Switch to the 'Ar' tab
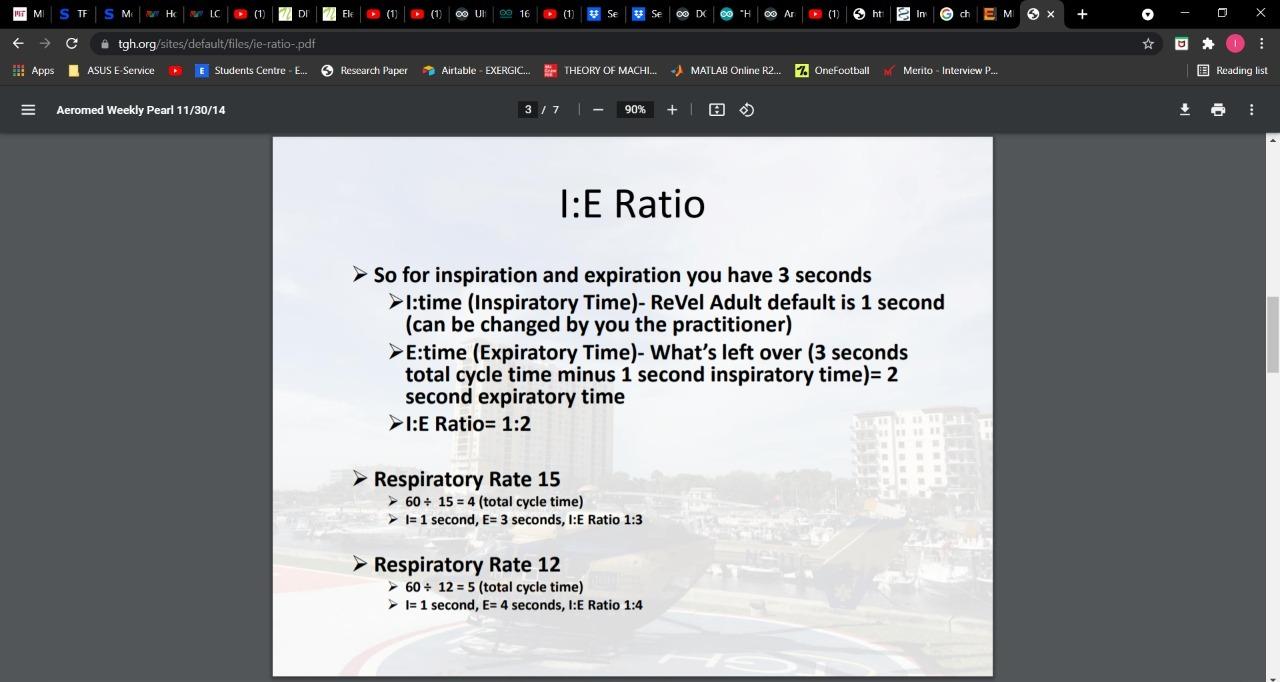The height and width of the screenshot is (682, 1280). coord(778,14)
